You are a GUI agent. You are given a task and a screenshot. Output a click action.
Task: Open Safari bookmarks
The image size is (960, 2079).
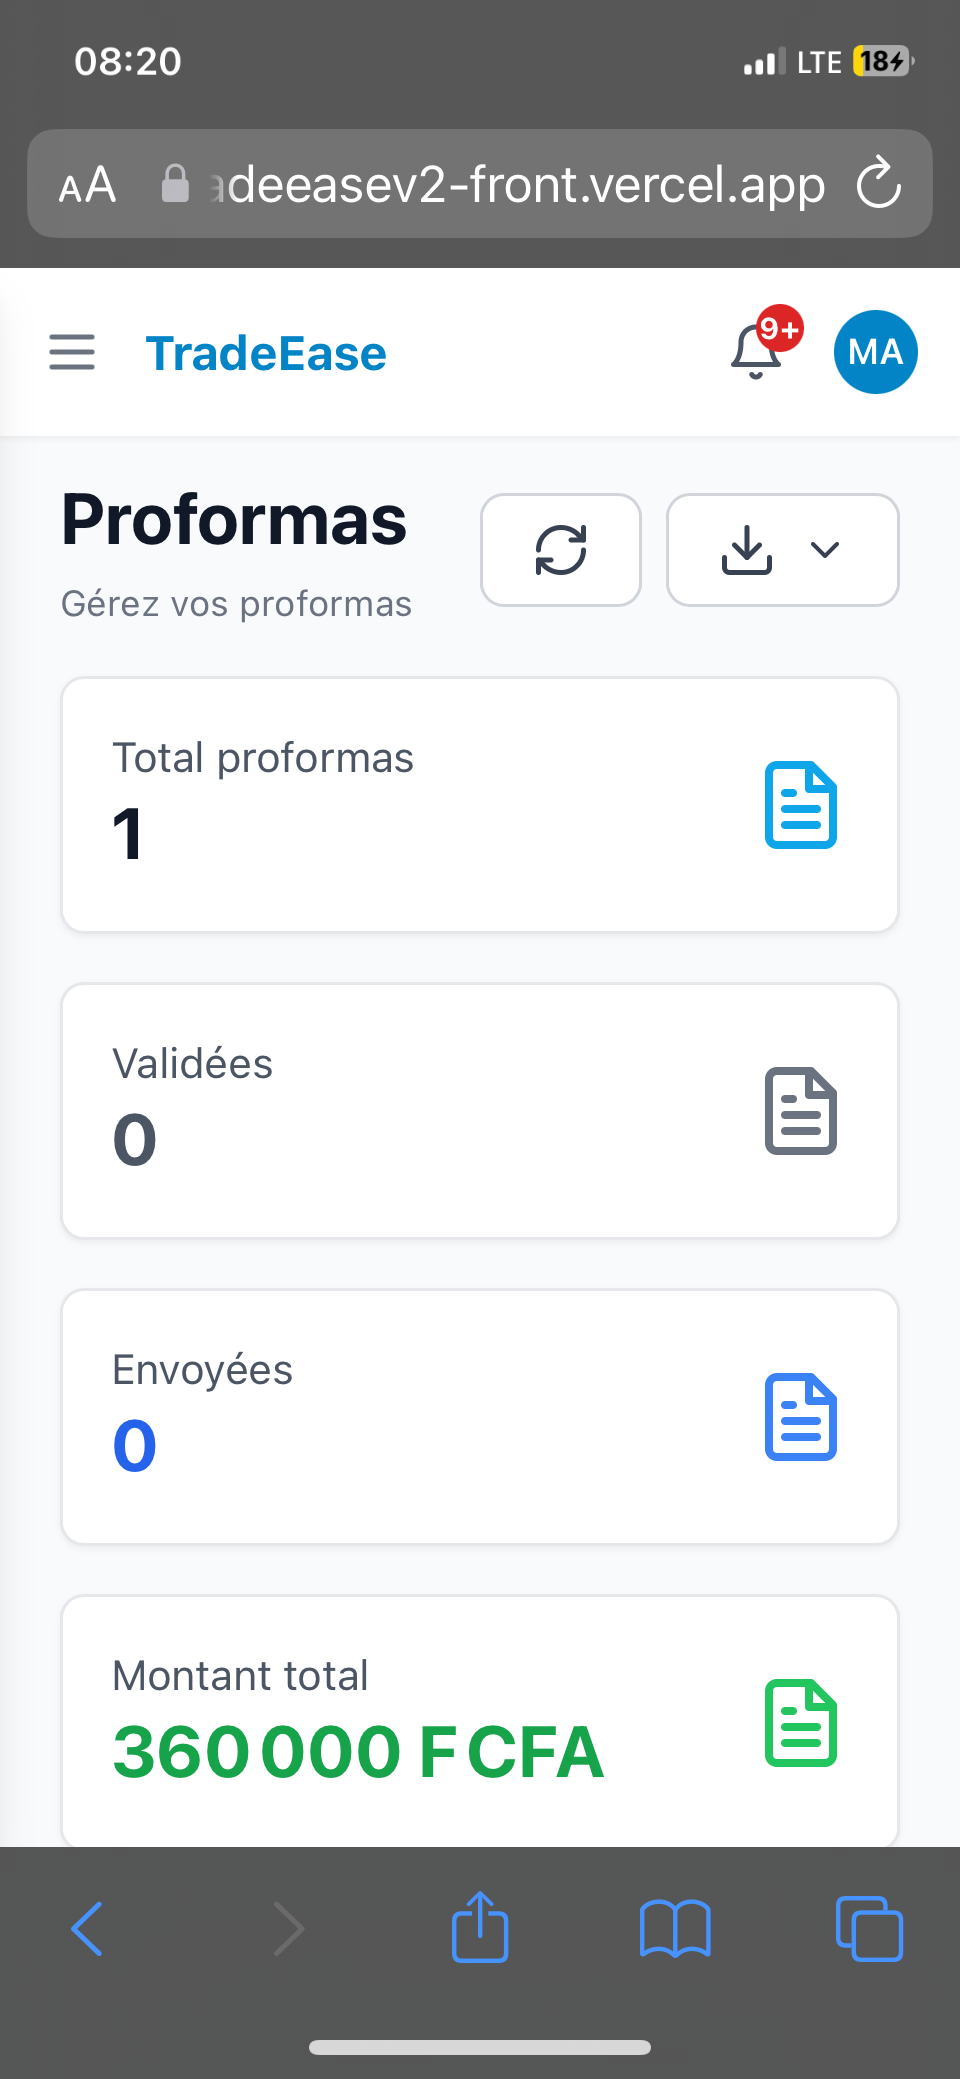pos(675,1928)
